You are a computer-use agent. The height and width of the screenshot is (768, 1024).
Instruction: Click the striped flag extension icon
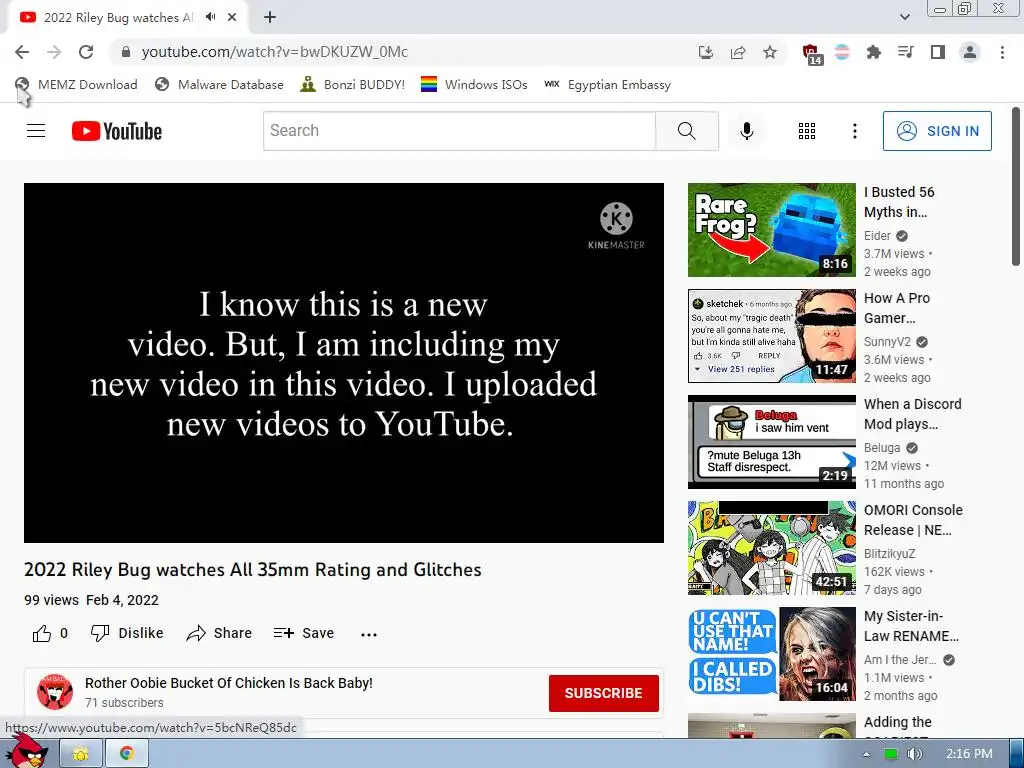point(842,52)
